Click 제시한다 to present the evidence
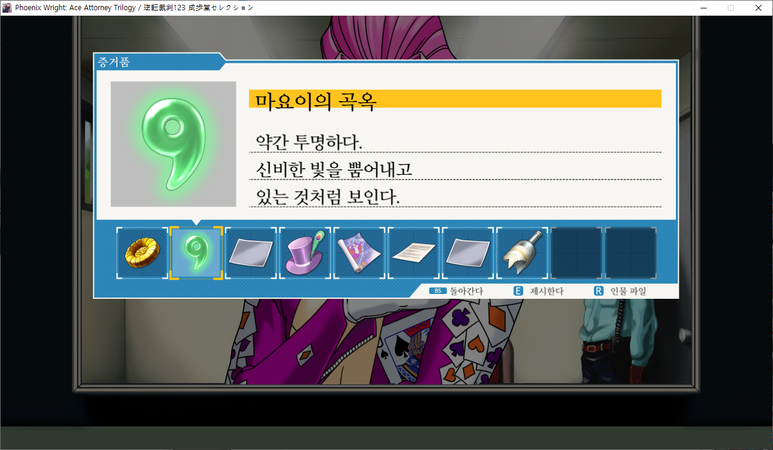Screen dimensions: 773x450 546,291
